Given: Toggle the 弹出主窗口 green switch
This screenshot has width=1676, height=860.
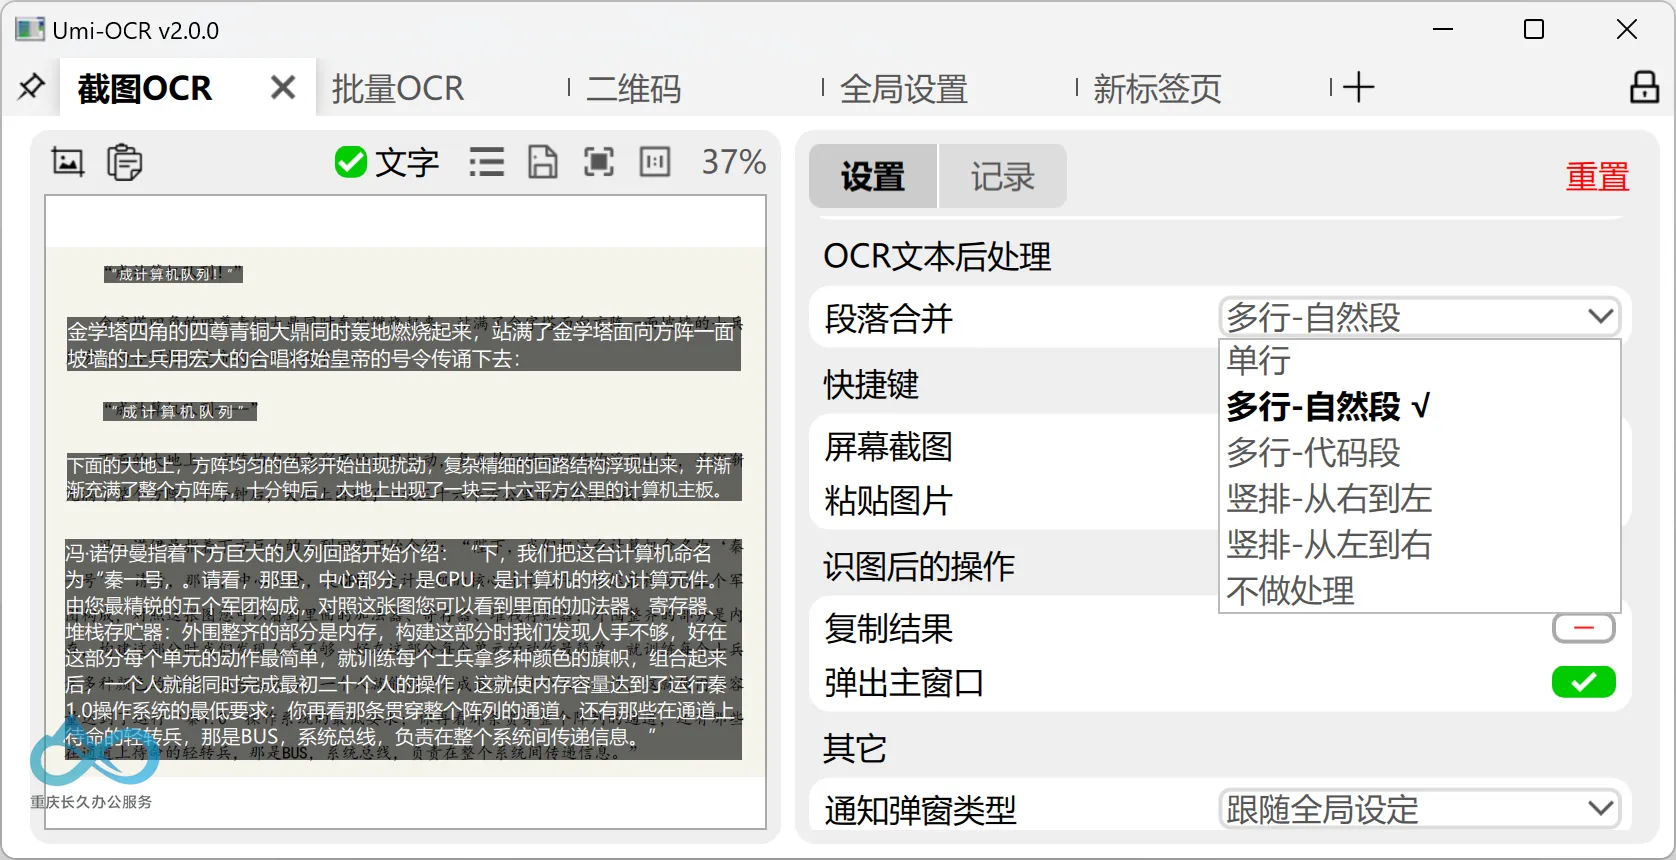Looking at the screenshot, I should pyautogui.click(x=1583, y=682).
